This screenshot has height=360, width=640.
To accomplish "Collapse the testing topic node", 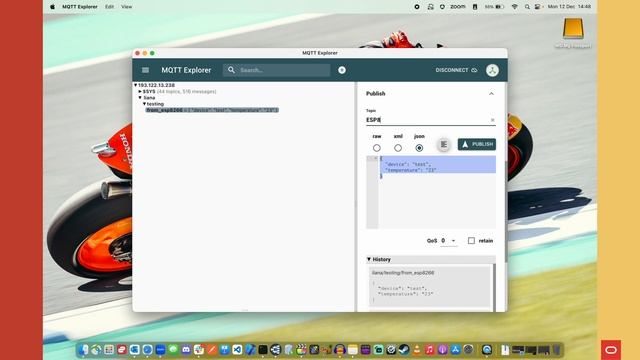I will coord(144,104).
